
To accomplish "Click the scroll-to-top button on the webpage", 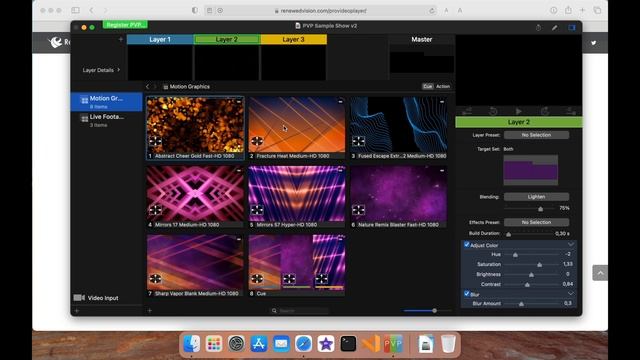I will click(600, 273).
